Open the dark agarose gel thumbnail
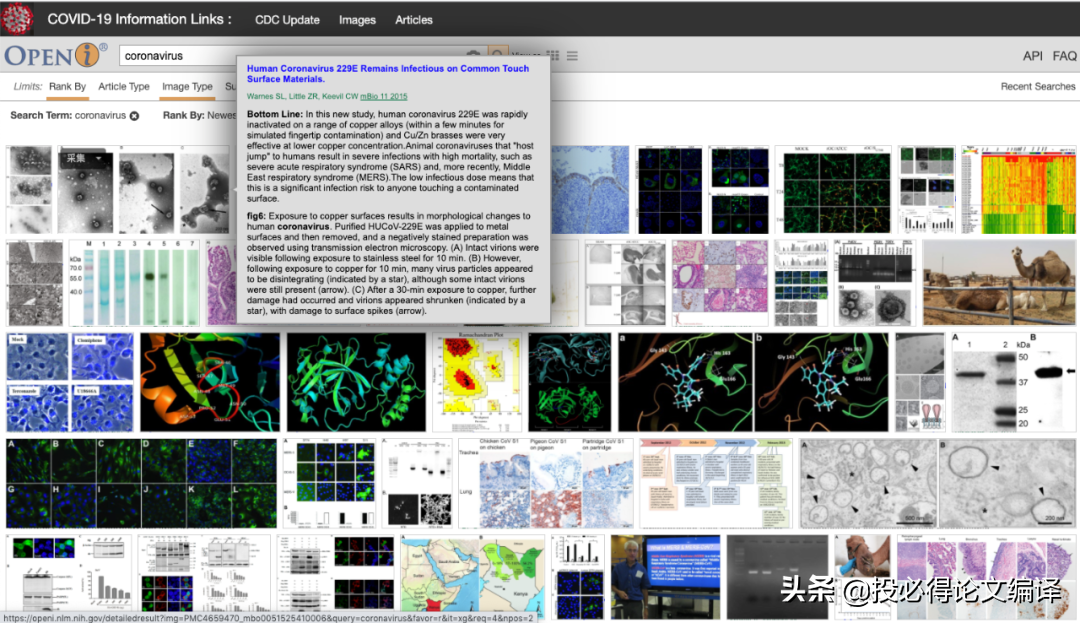 (x=778, y=576)
